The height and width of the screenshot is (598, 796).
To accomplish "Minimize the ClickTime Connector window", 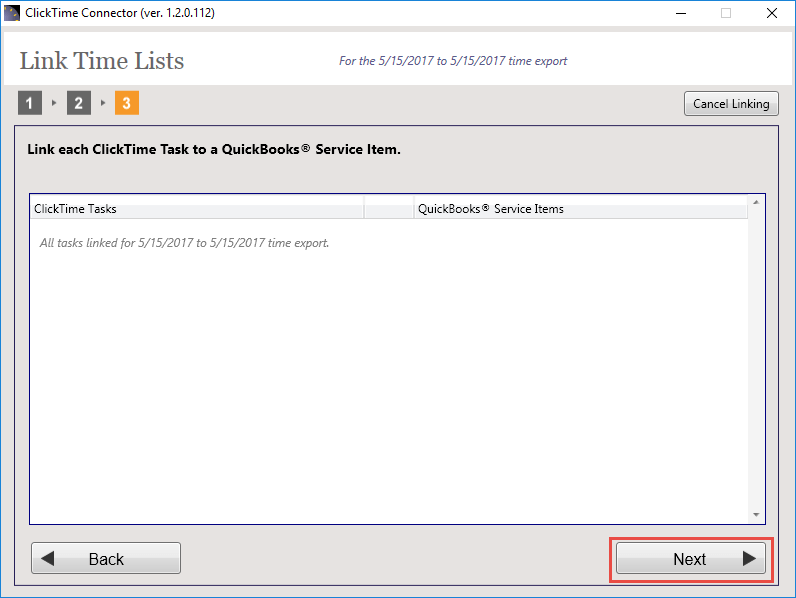I will 681,13.
